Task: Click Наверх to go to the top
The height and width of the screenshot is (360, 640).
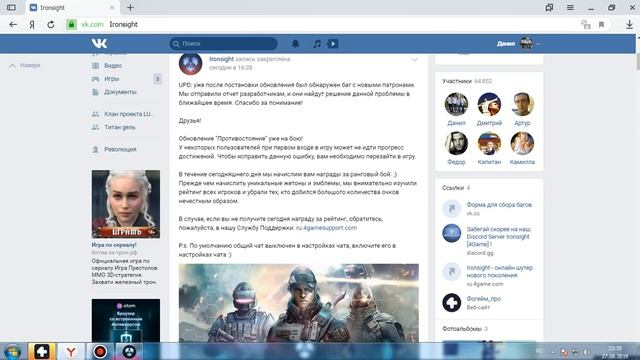Action: tap(25, 65)
